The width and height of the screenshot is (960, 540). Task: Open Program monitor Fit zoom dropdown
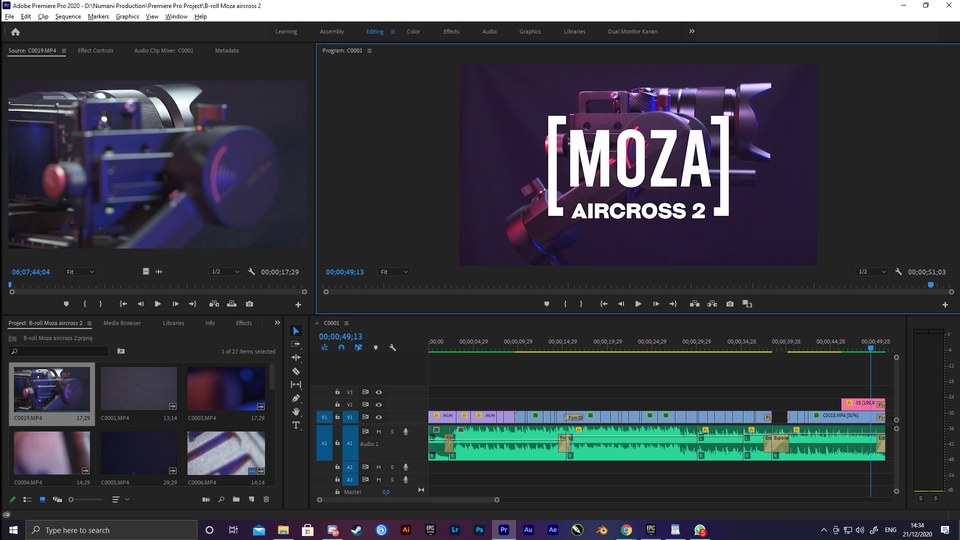[x=394, y=272]
